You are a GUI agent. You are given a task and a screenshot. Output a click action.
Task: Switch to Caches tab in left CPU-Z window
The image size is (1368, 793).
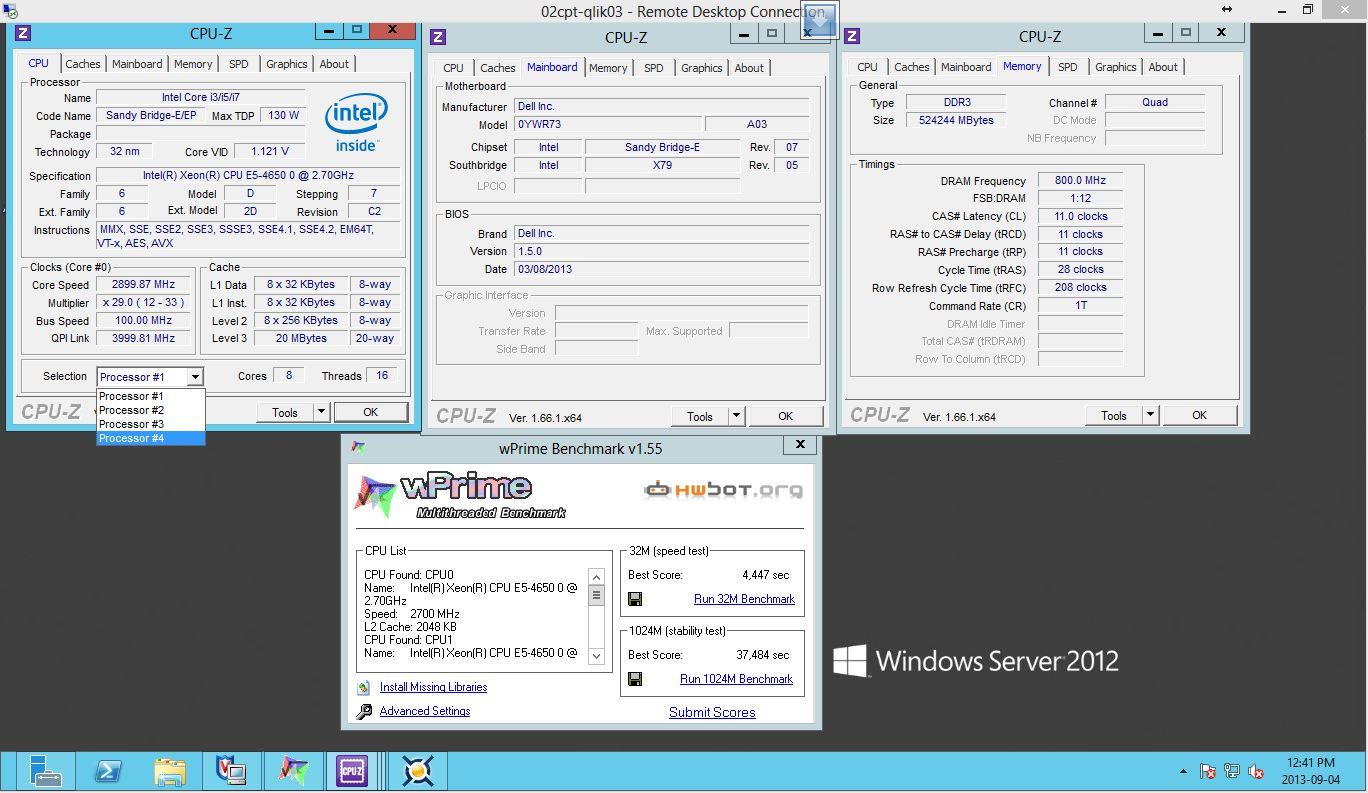click(83, 64)
